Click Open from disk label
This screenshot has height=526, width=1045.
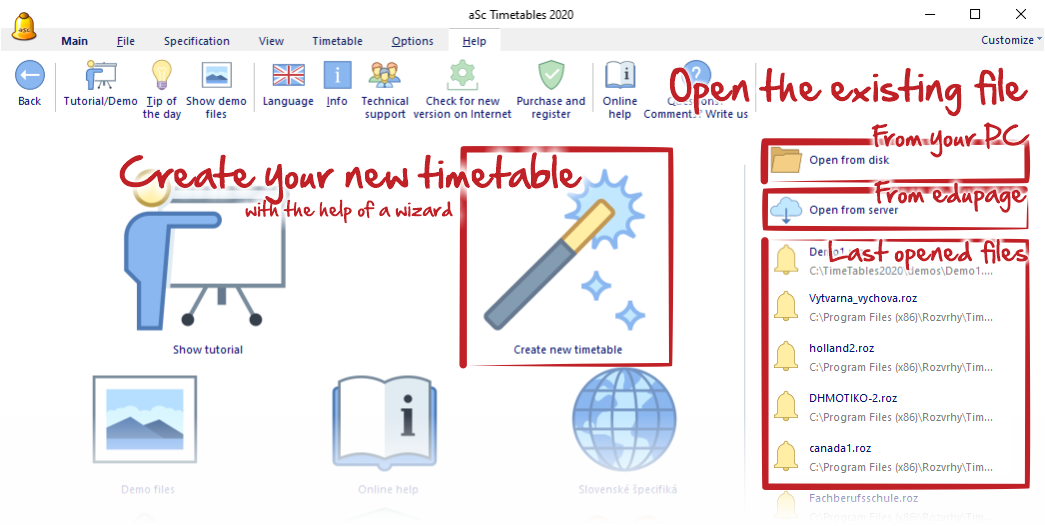(x=849, y=160)
